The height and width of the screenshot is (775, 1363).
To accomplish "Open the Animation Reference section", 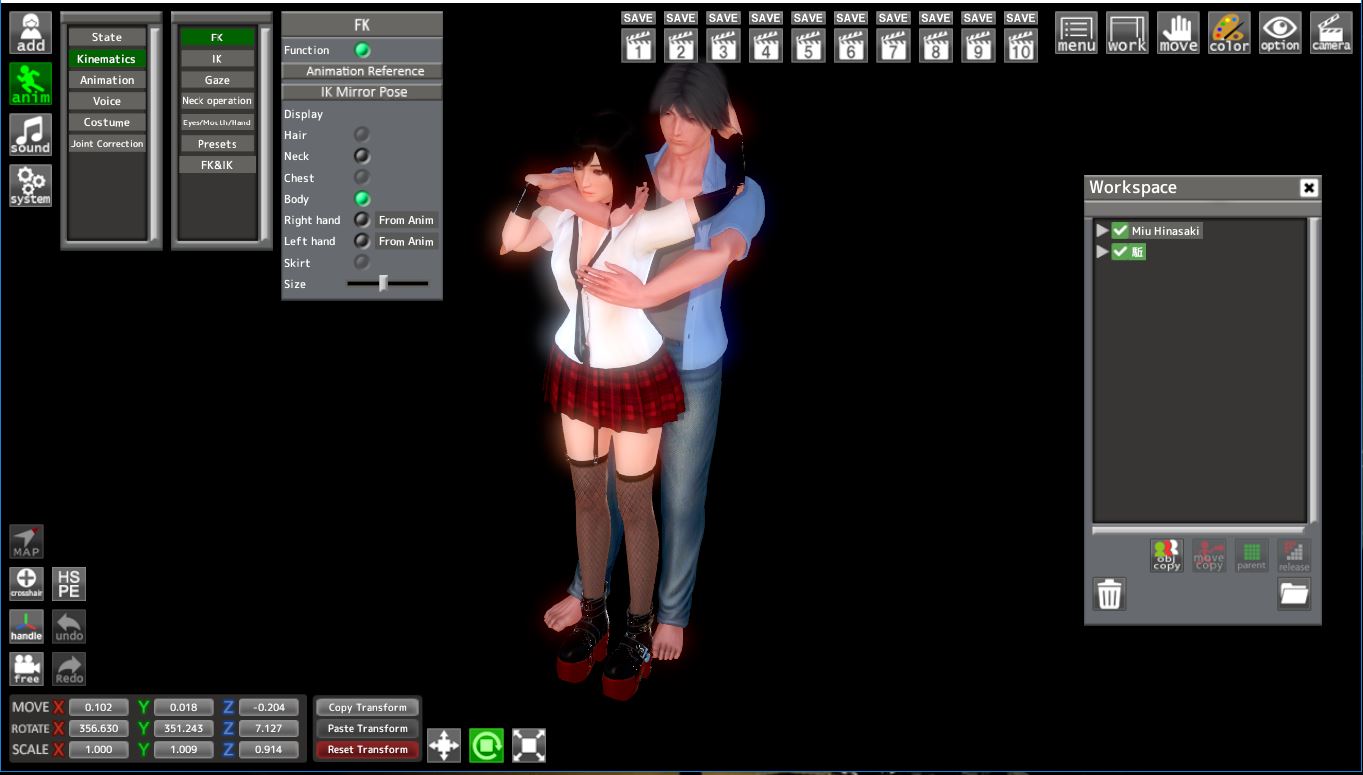I will coord(364,71).
